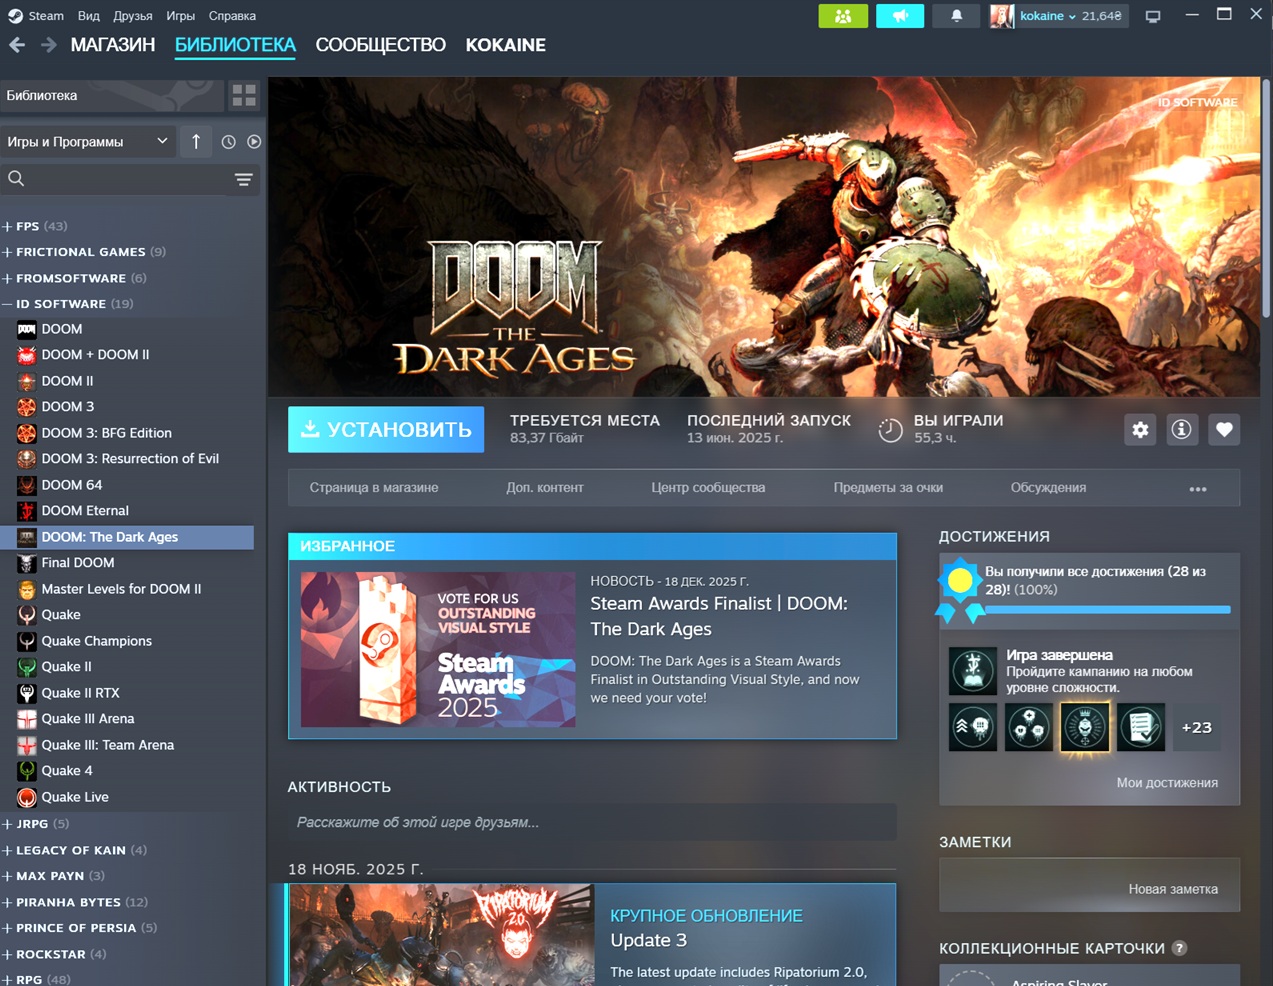
Task: Switch to the МАГАЗИН tab
Action: click(112, 45)
